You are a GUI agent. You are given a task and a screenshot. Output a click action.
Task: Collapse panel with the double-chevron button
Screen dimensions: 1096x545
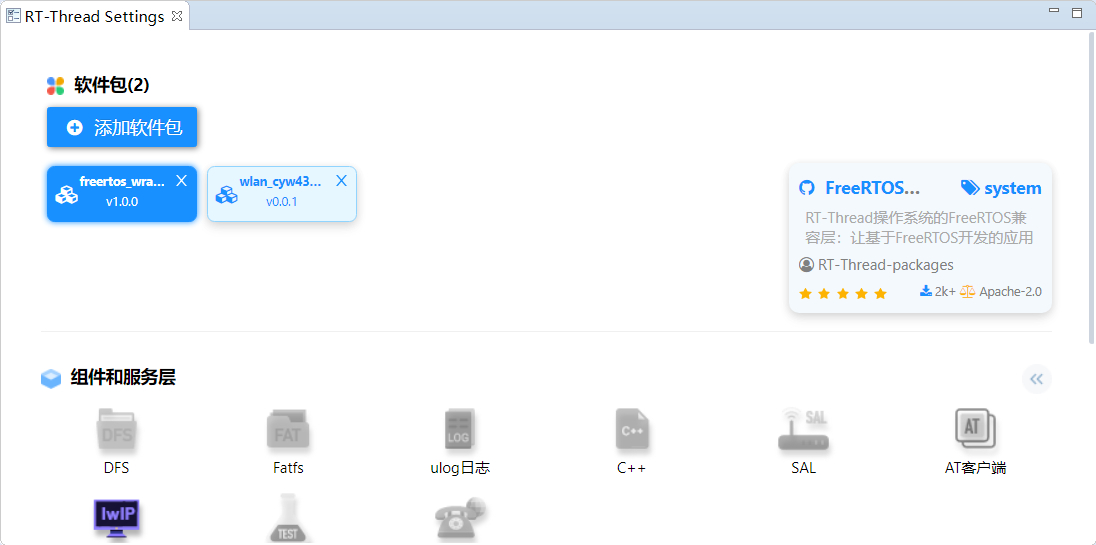pyautogui.click(x=1037, y=379)
